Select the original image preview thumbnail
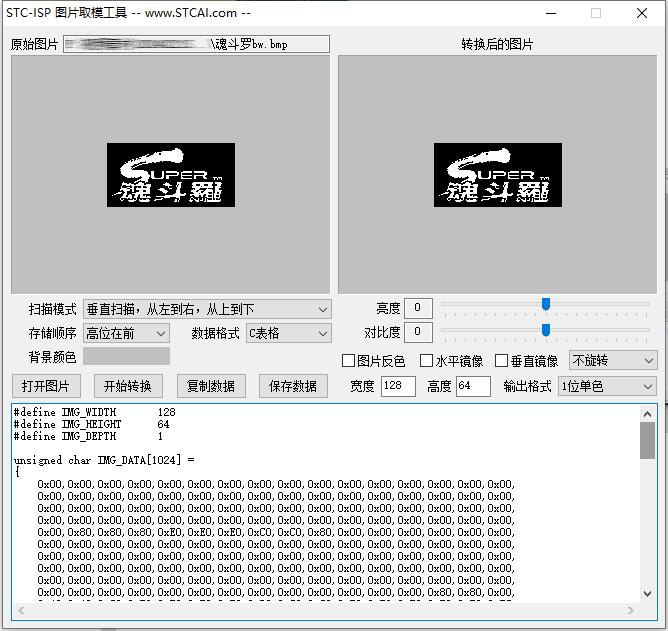 pyautogui.click(x=171, y=175)
